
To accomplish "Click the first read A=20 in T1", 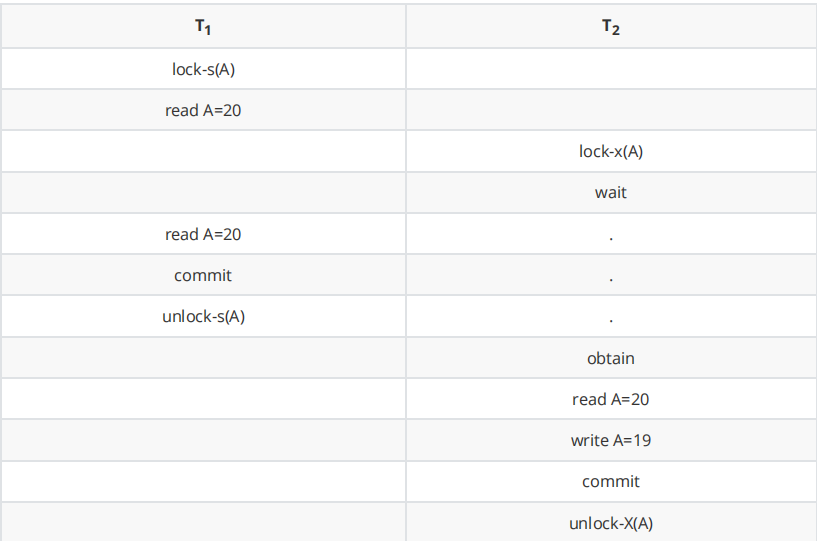I will (203, 110).
